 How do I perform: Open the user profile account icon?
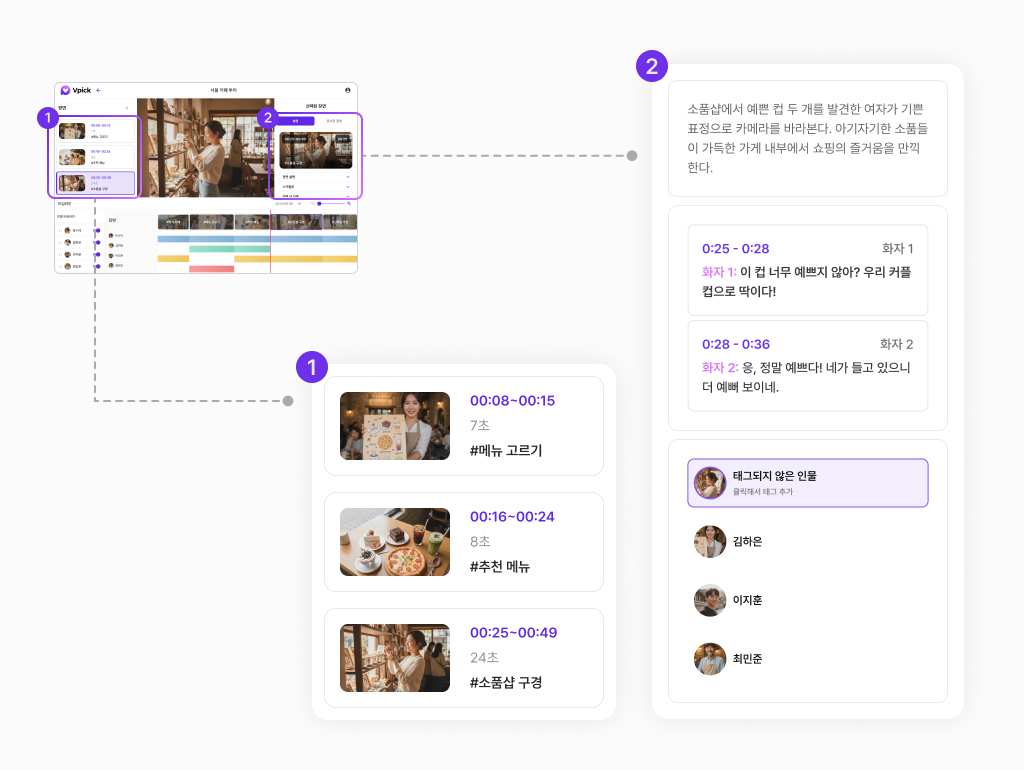348,90
